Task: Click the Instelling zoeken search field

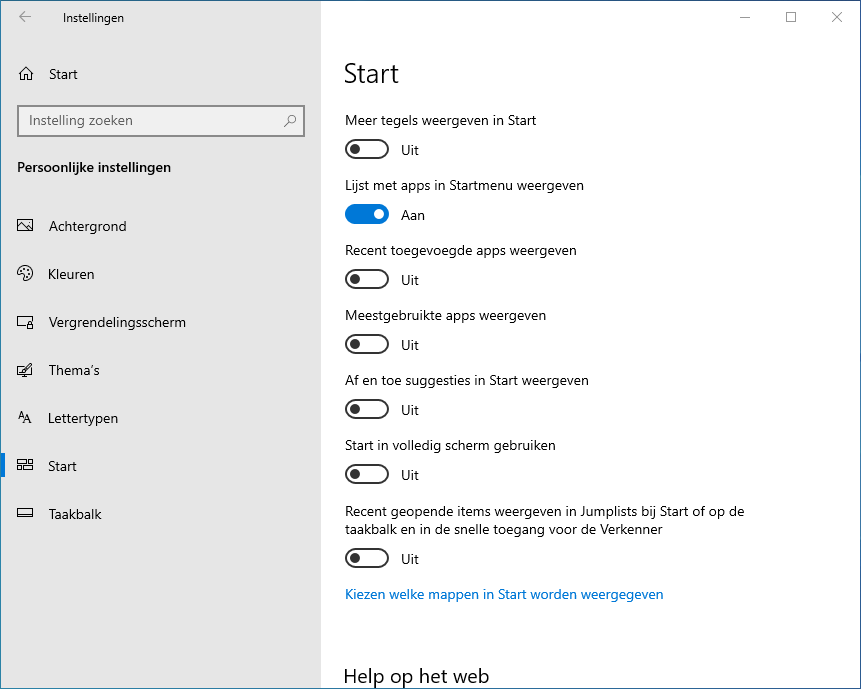Action: coord(150,121)
